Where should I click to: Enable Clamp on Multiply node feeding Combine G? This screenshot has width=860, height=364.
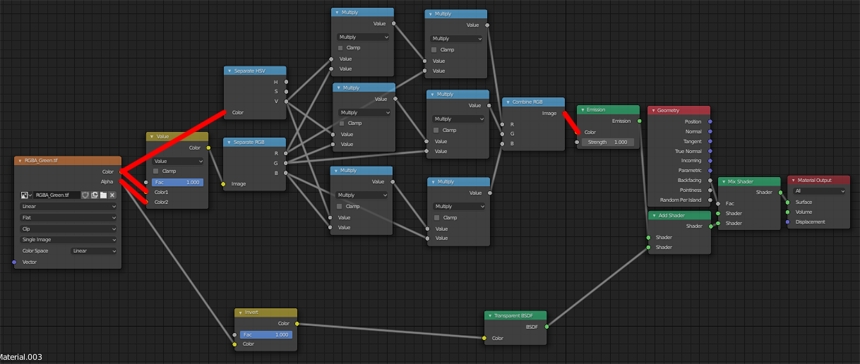point(437,130)
